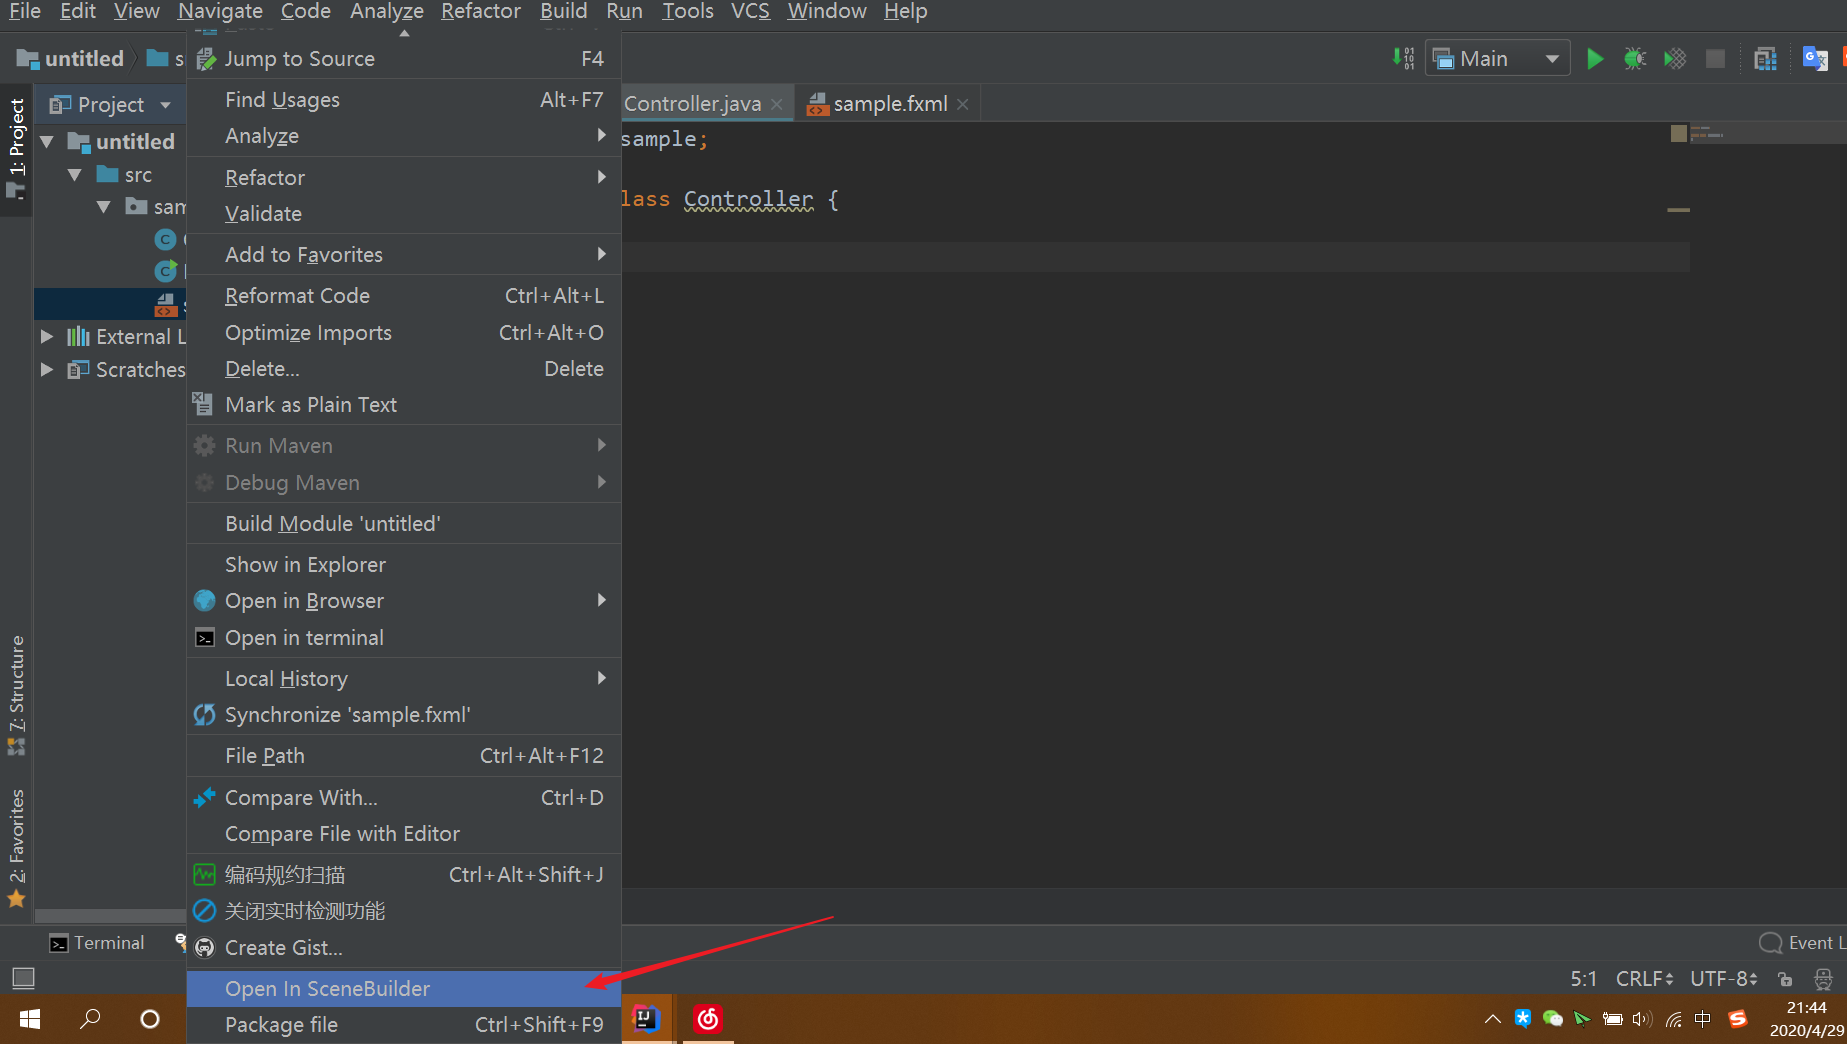The image size is (1847, 1044).
Task: Select Package file menu entry
Action: click(x=404, y=1025)
